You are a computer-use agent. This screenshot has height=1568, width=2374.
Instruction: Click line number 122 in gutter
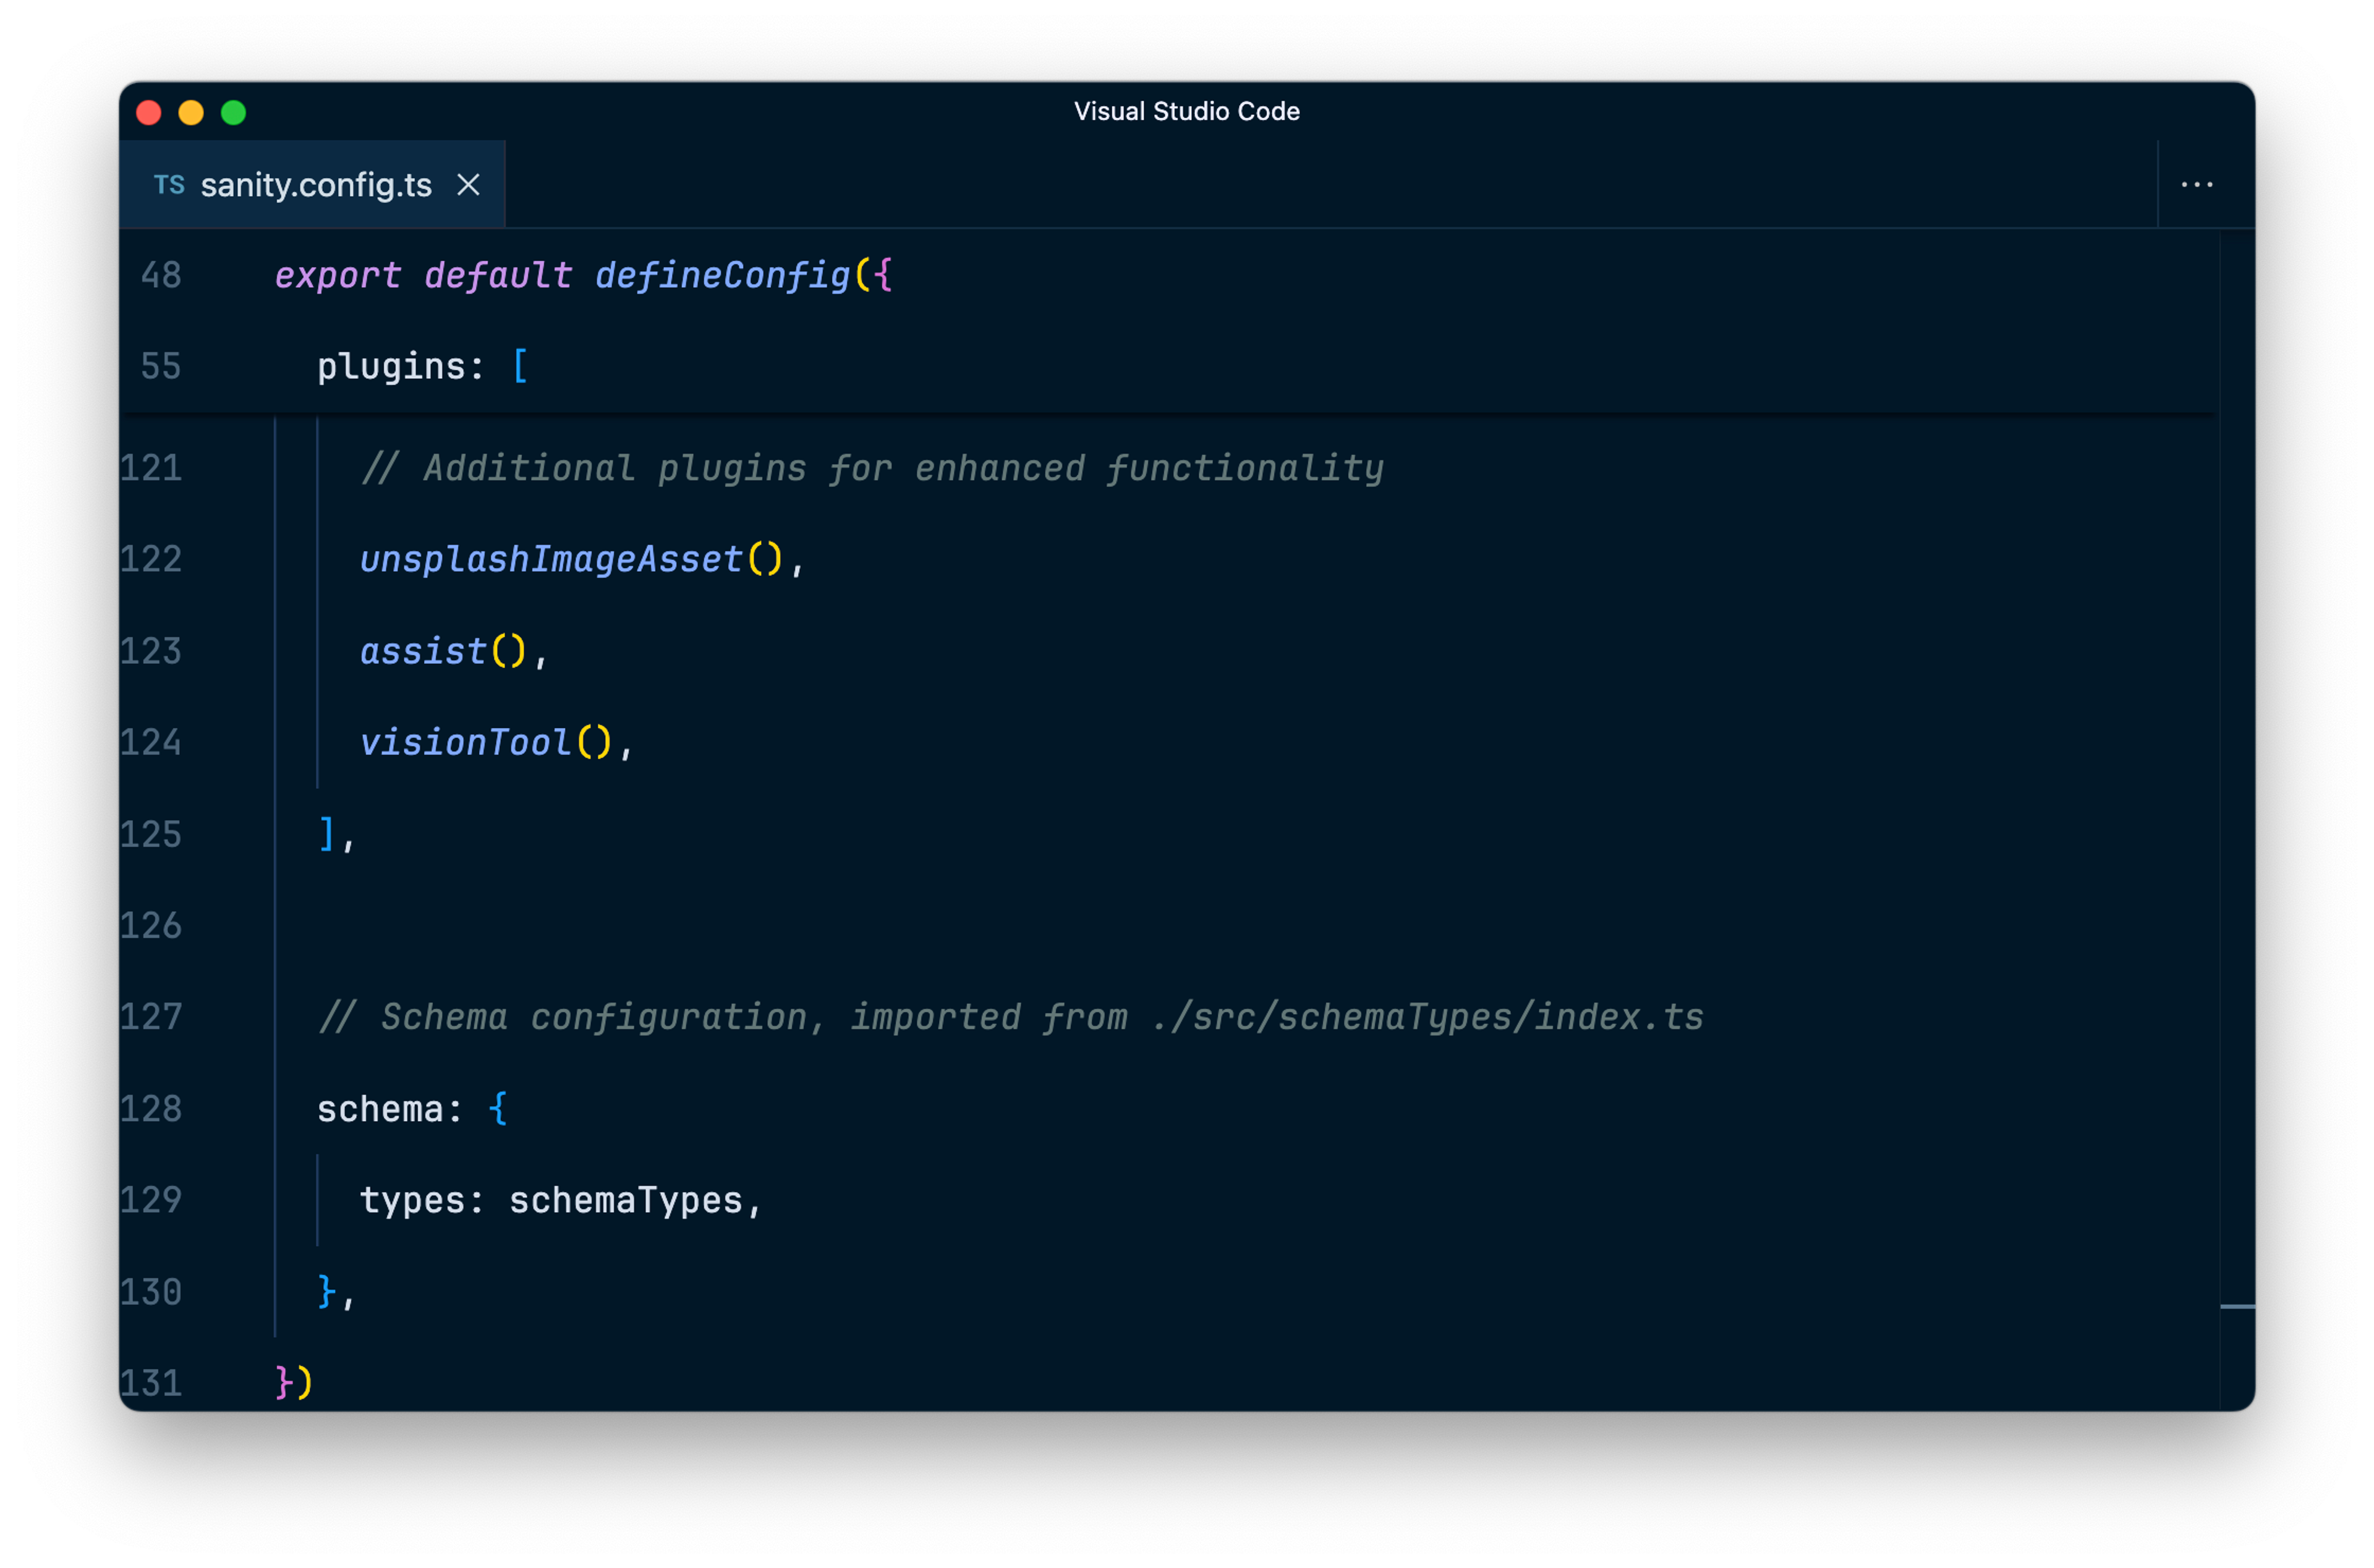pos(151,560)
